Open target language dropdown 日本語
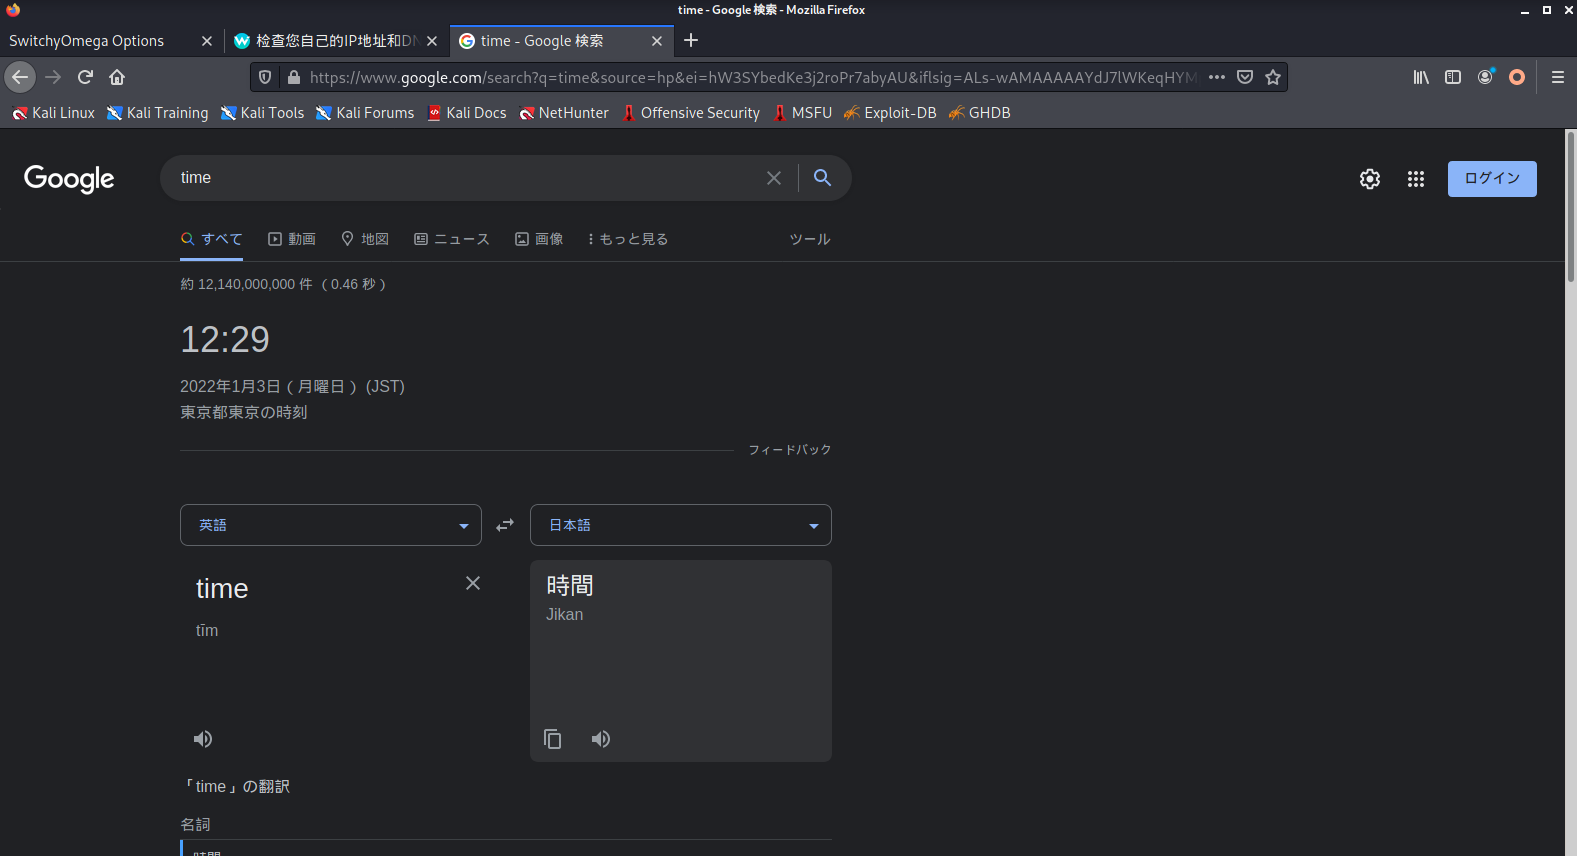Image resolution: width=1577 pixels, height=856 pixels. [681, 525]
